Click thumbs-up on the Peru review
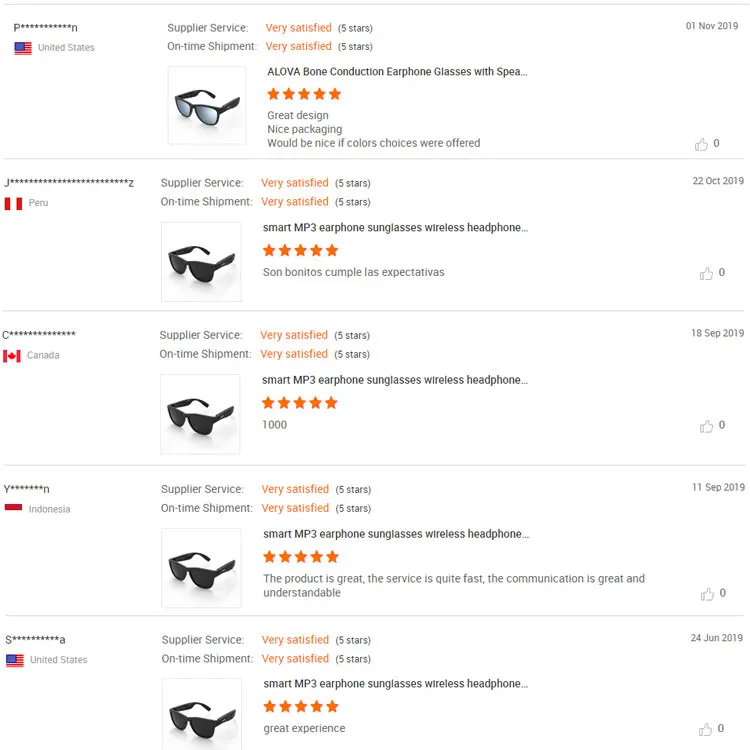Image resolution: width=750 pixels, height=750 pixels. 707,273
